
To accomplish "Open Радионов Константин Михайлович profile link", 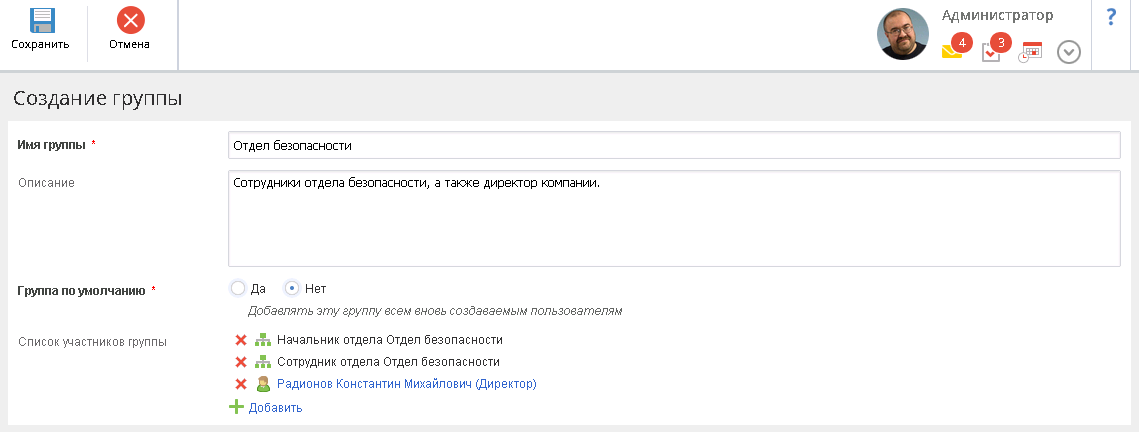I will (x=406, y=384).
